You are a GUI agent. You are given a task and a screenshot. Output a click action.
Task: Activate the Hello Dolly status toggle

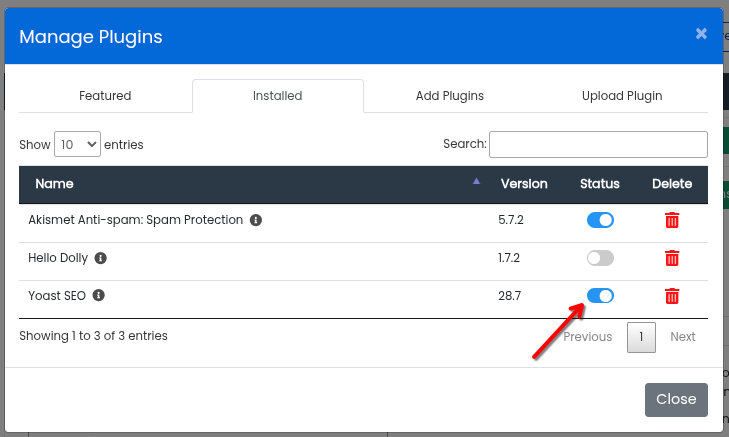point(600,258)
